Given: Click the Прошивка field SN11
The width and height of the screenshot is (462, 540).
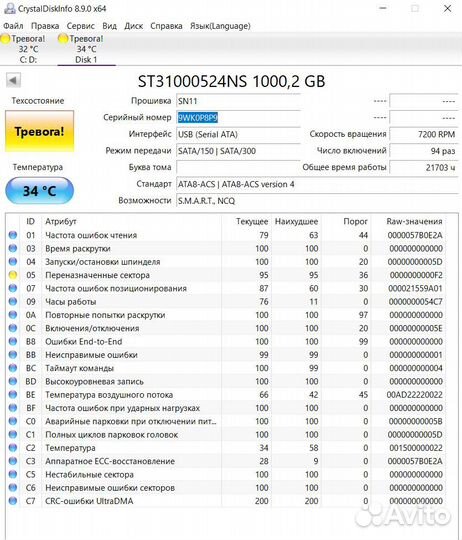Looking at the screenshot, I should pos(238,101).
